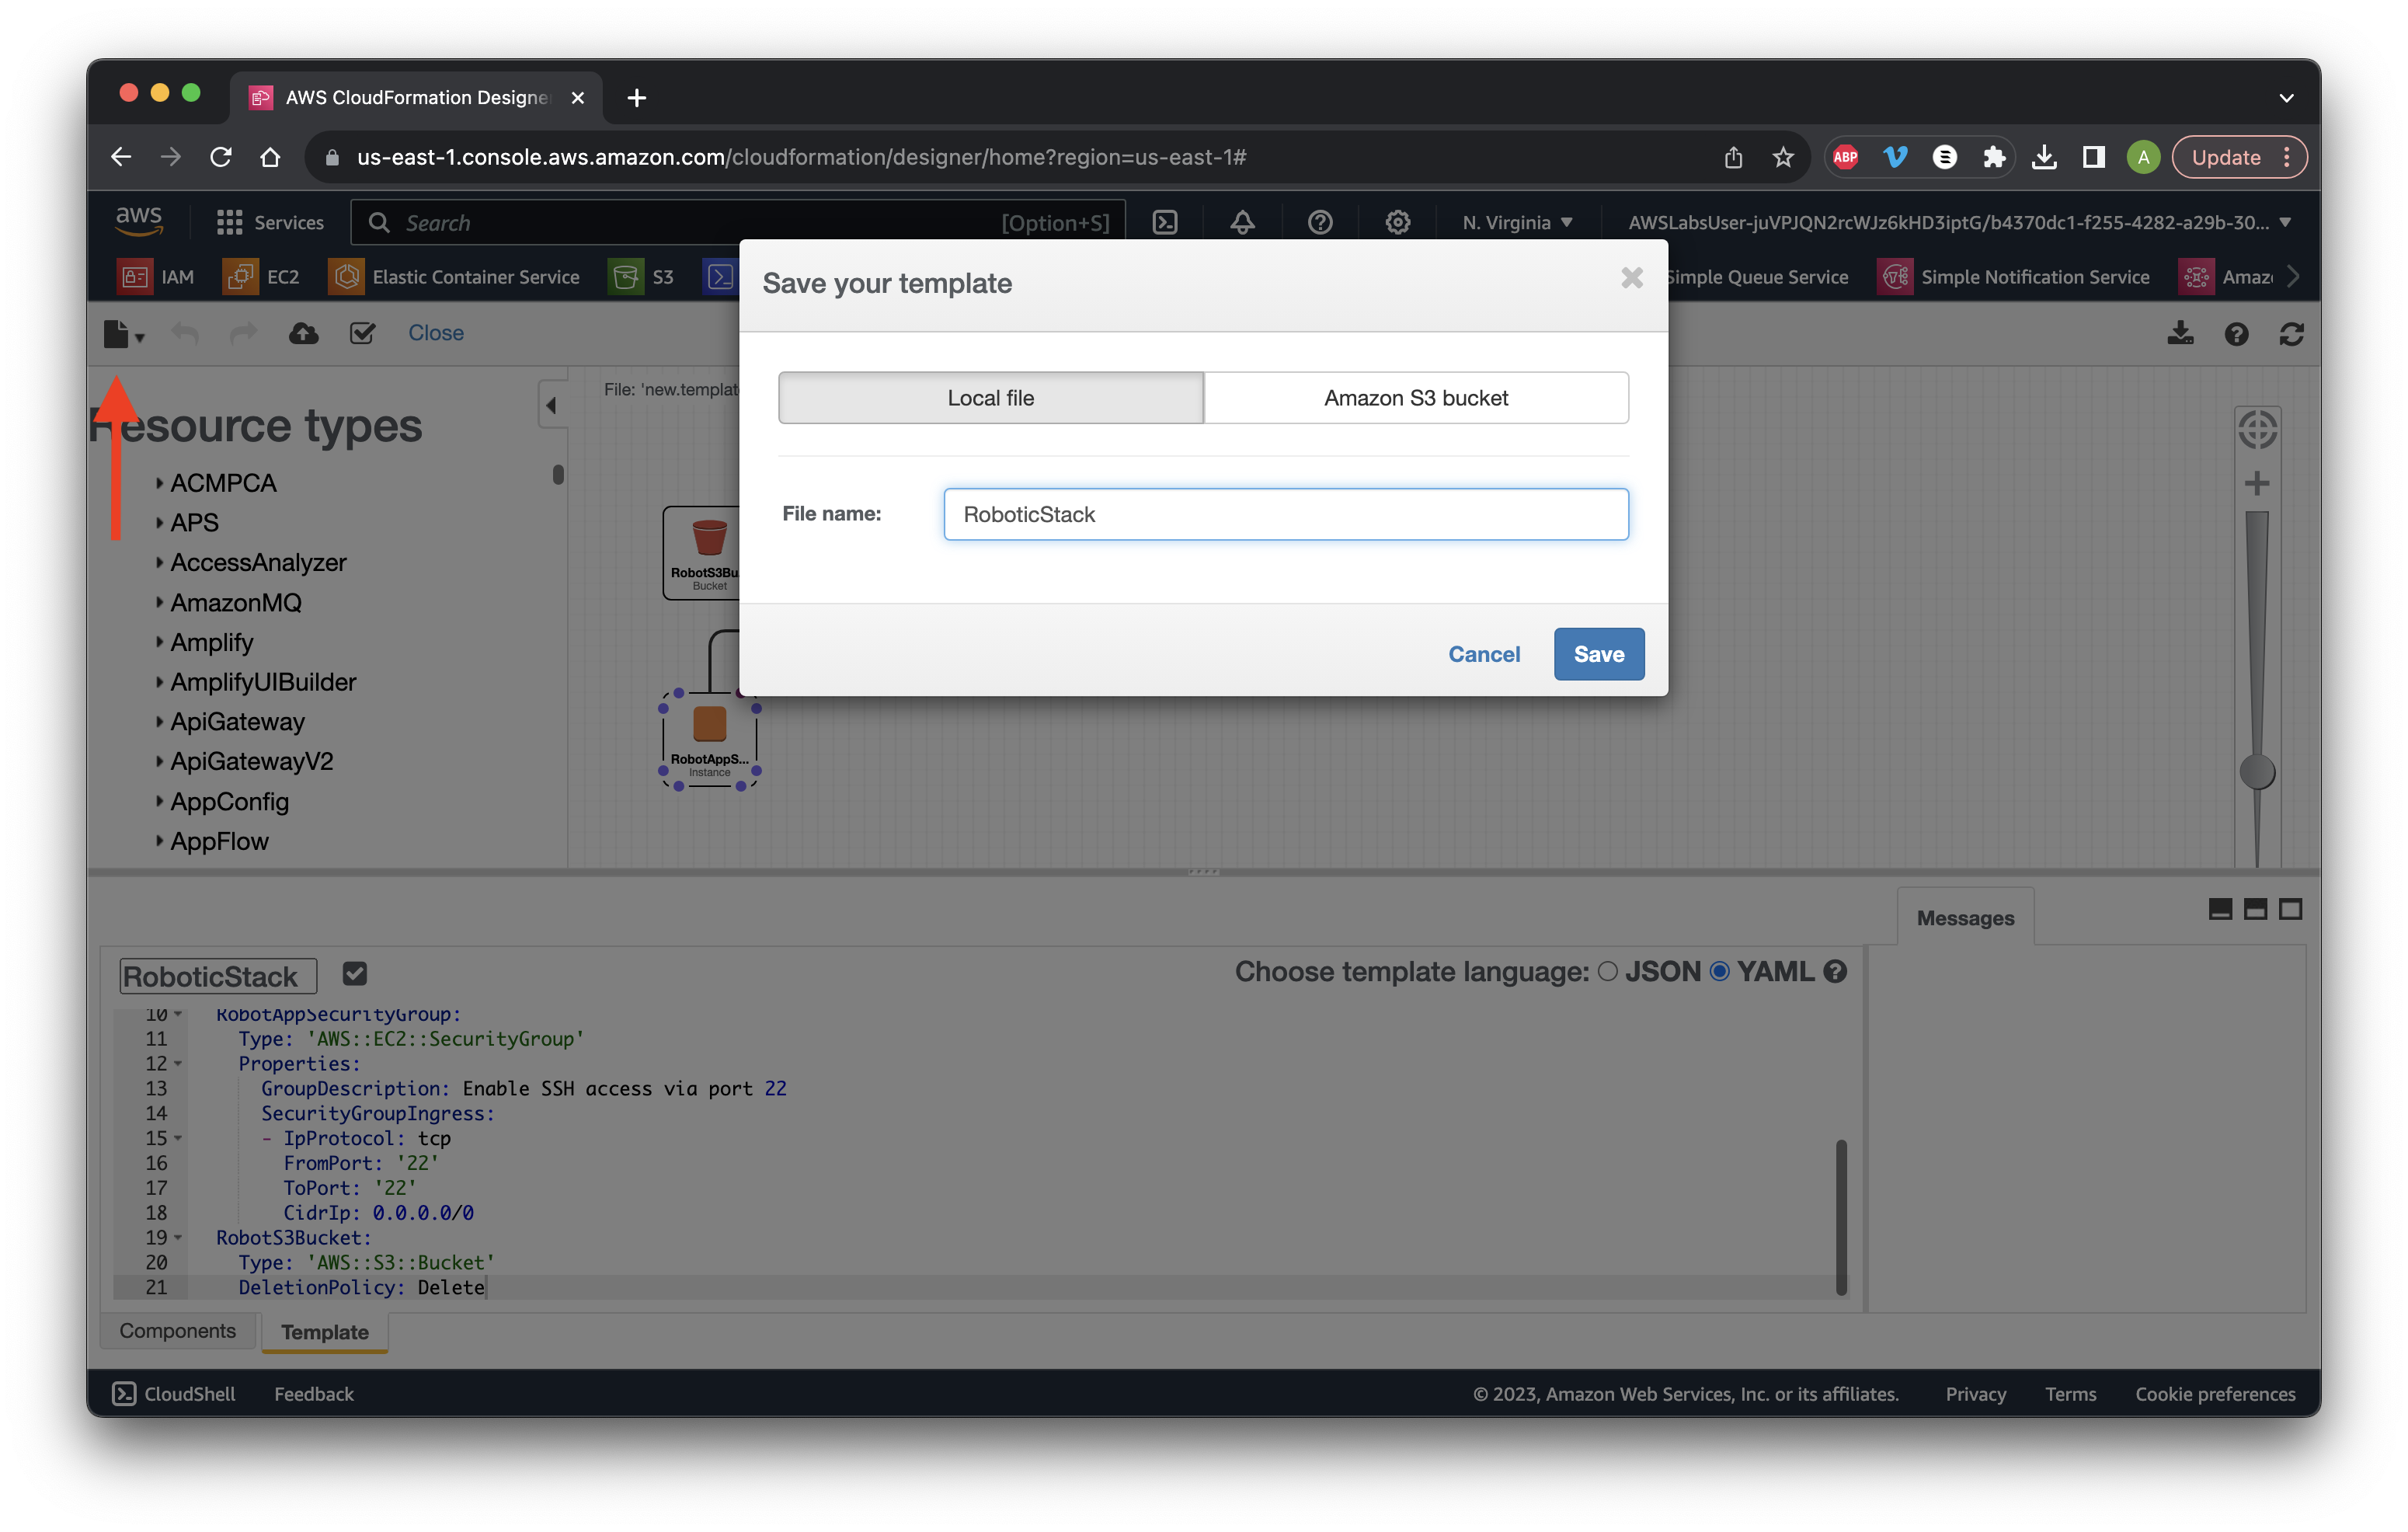Close the save template dialog with X
Image resolution: width=2408 pixels, height=1532 pixels.
pyautogui.click(x=1631, y=278)
